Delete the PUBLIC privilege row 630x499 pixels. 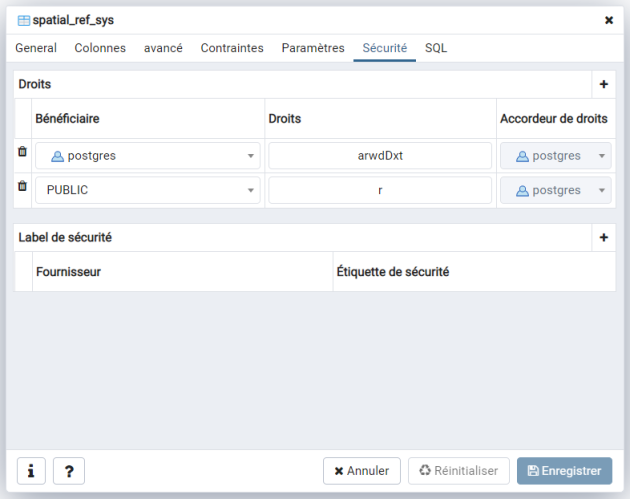23,186
